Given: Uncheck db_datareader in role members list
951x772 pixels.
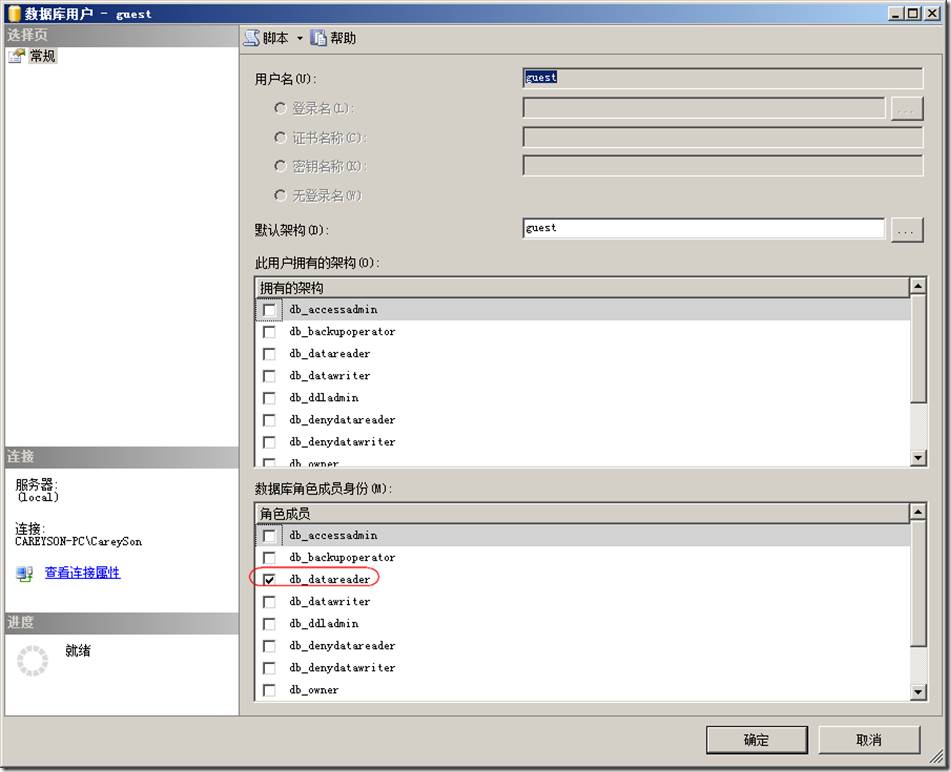Looking at the screenshot, I should point(269,579).
